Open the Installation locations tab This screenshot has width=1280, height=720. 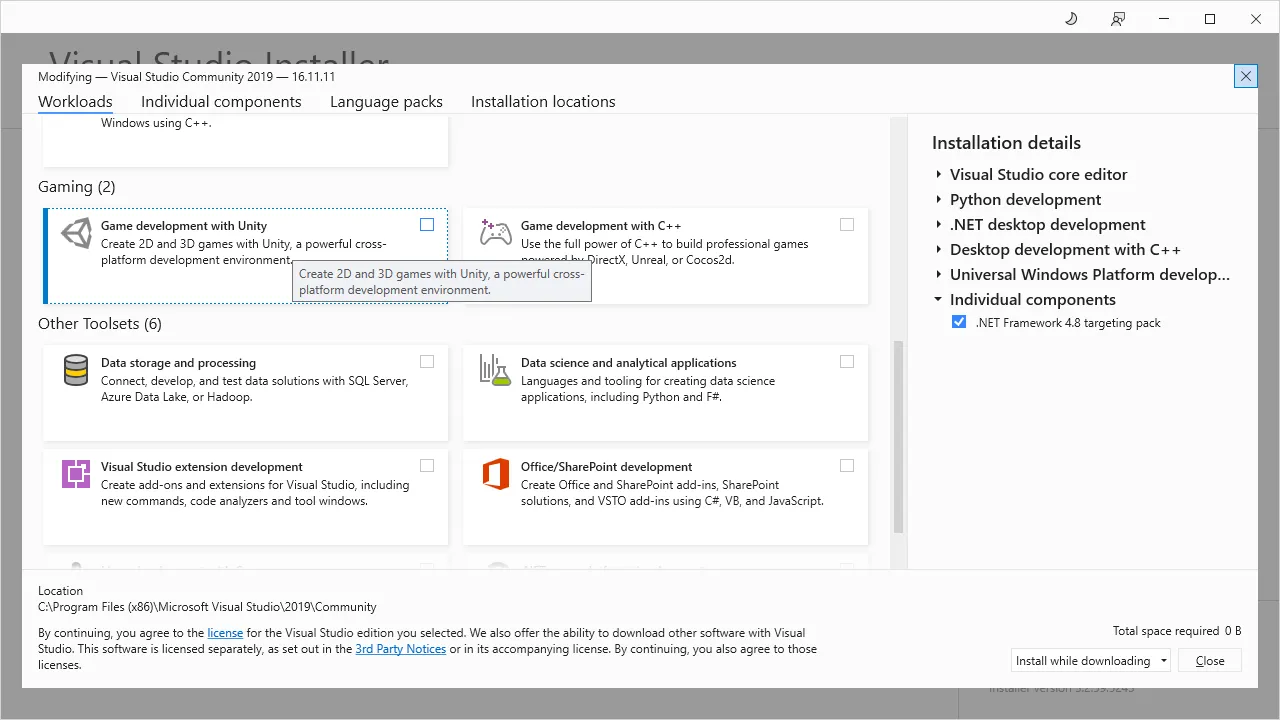pyautogui.click(x=543, y=102)
